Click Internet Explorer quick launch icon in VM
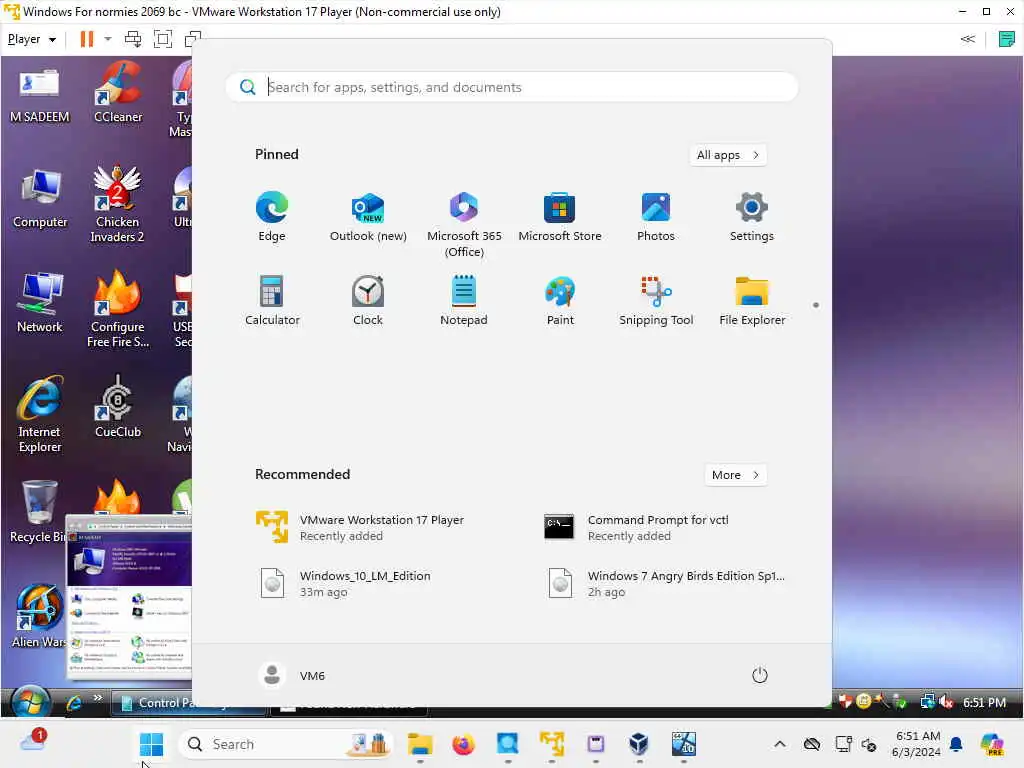Image resolution: width=1024 pixels, height=768 pixels. [74, 703]
